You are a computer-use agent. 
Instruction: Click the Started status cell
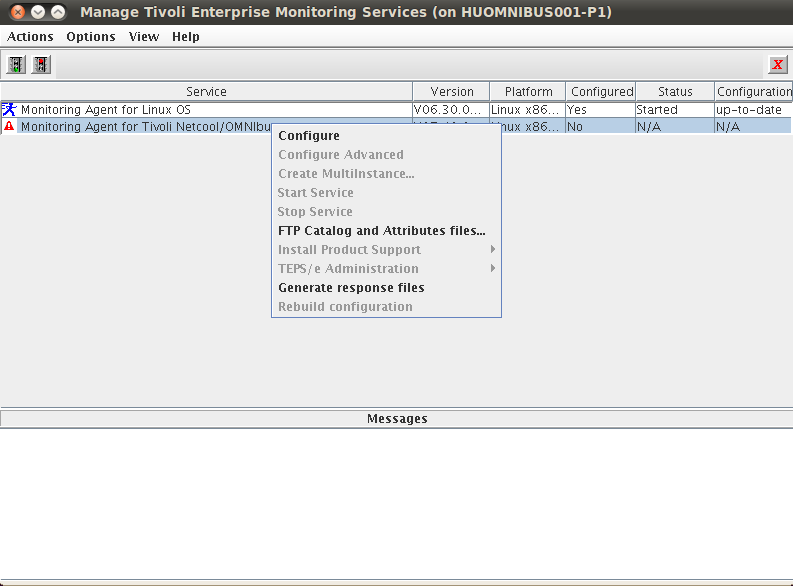[675, 110]
